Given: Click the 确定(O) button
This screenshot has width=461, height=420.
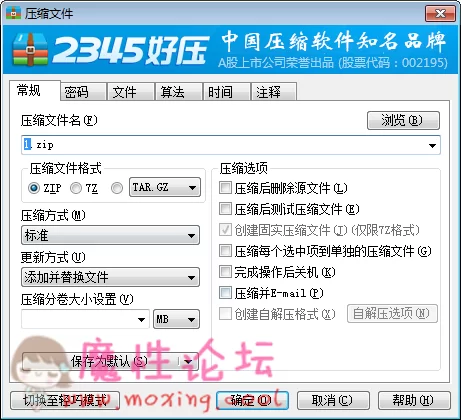Looking at the screenshot, I should [x=252, y=400].
